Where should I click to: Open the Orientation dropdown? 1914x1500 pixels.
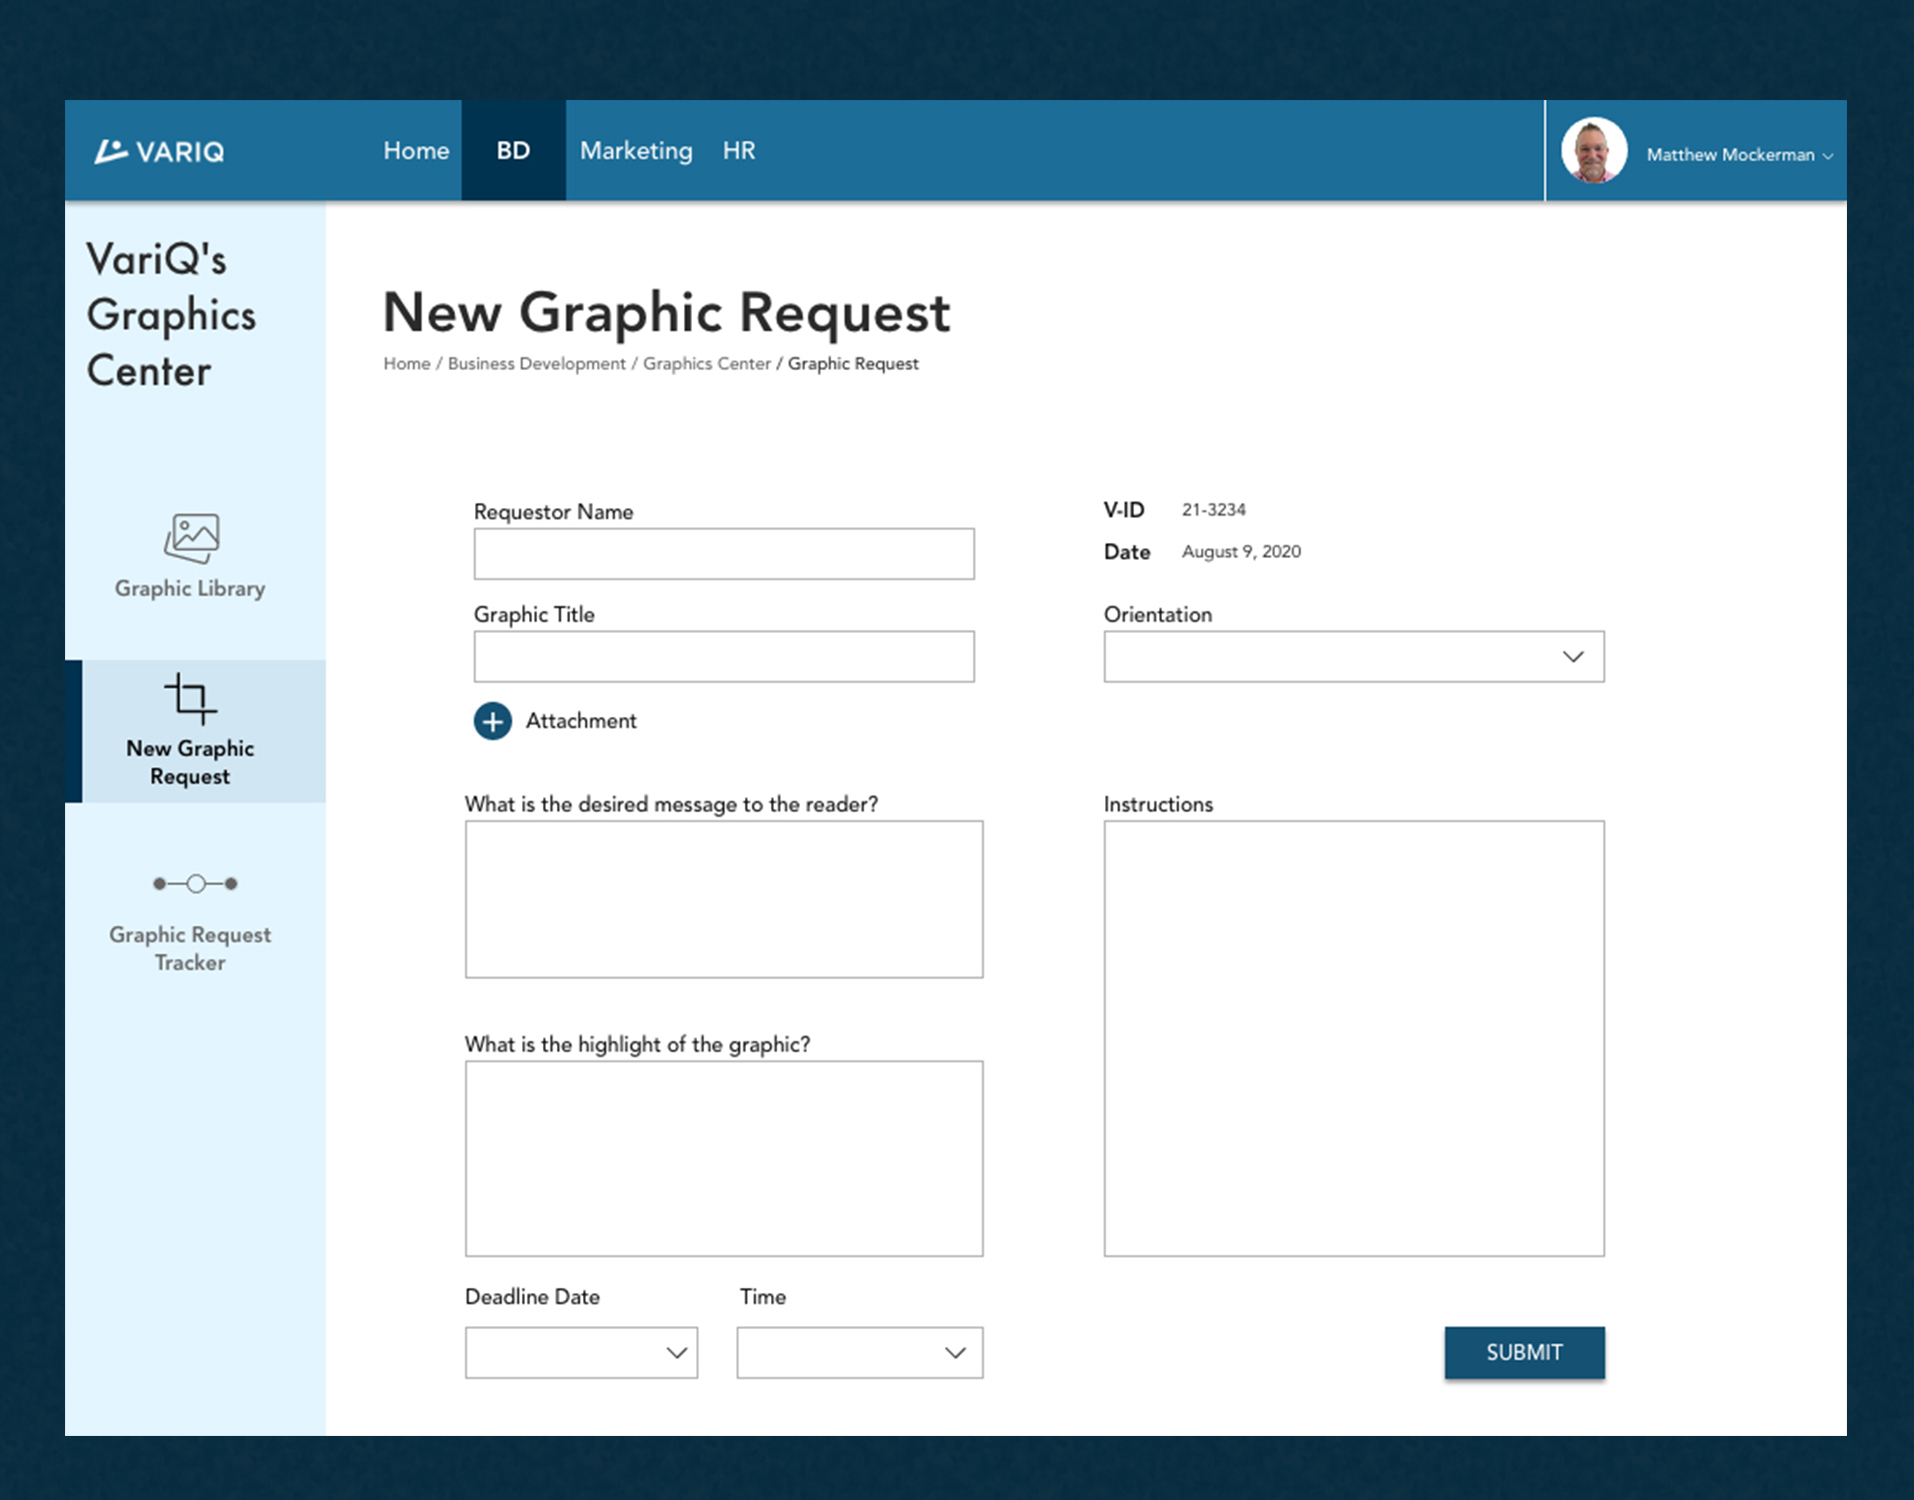[1353, 657]
